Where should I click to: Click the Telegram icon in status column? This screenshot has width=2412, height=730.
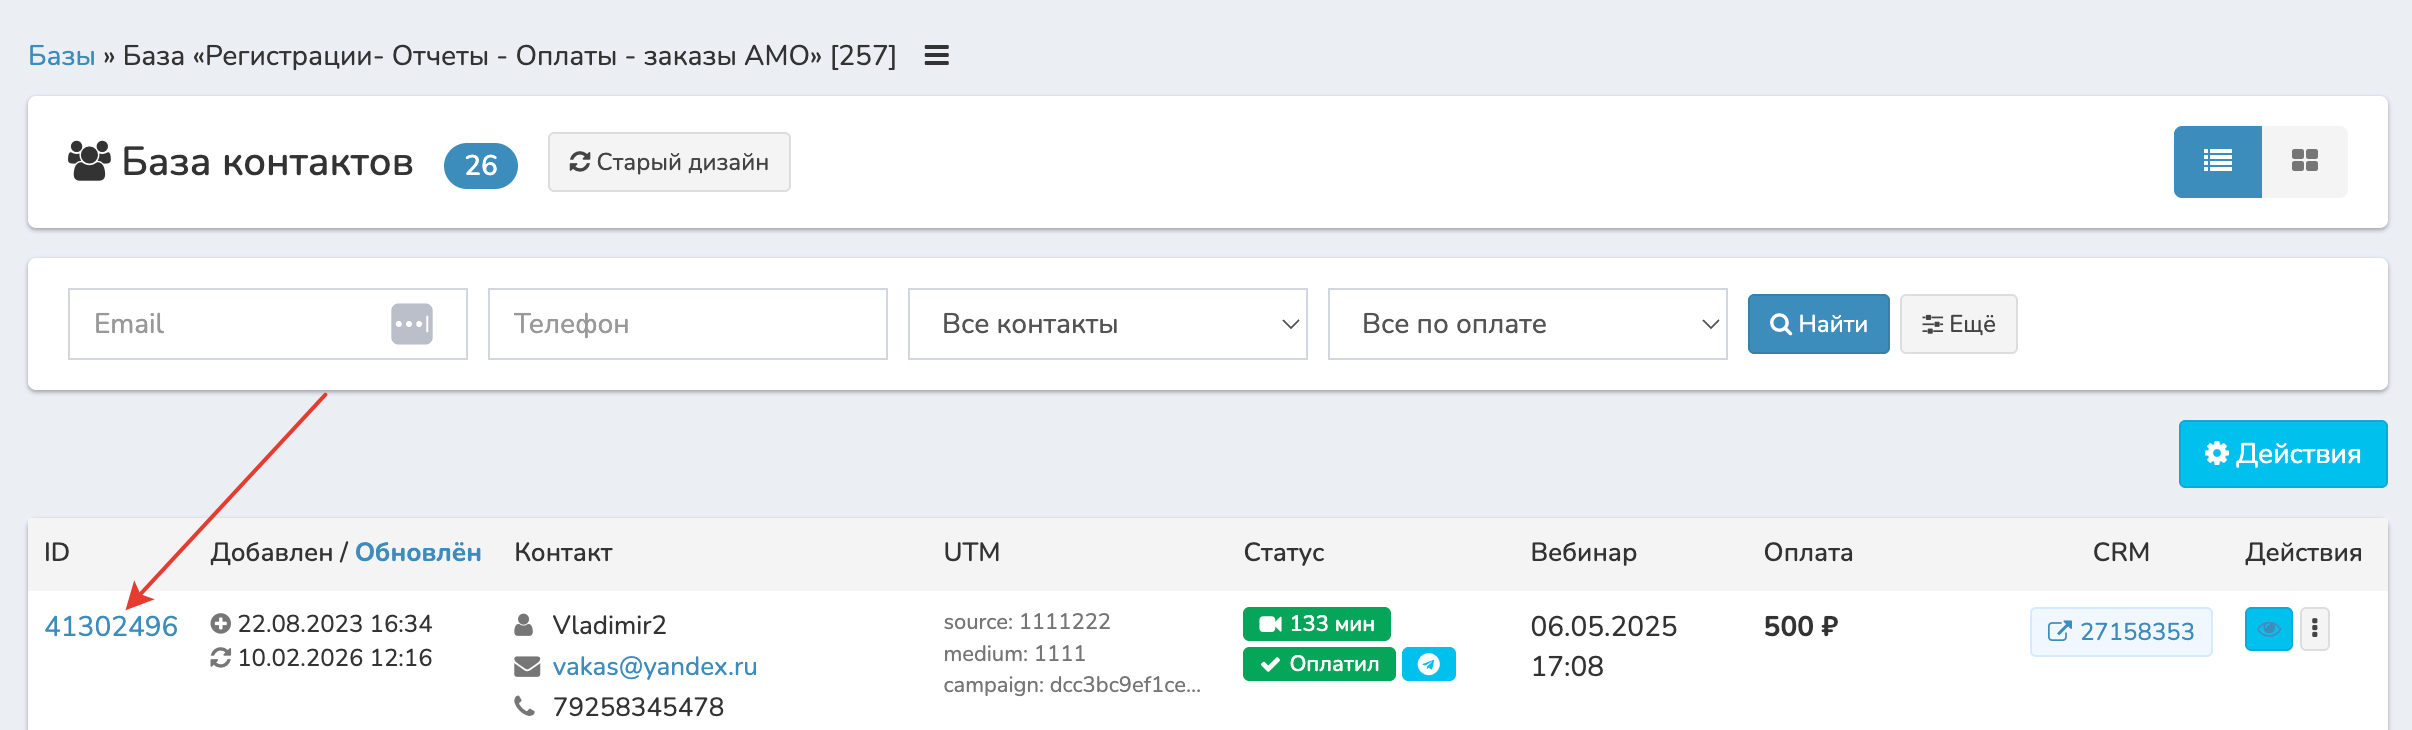tap(1428, 664)
